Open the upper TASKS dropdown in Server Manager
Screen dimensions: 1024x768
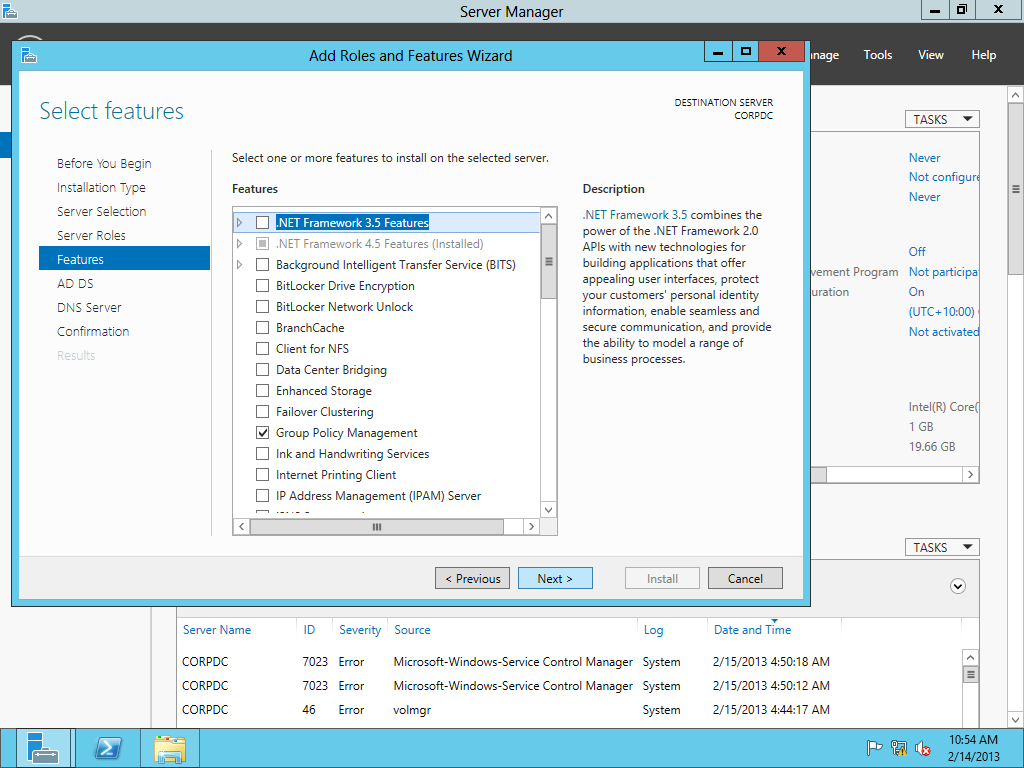coord(942,119)
